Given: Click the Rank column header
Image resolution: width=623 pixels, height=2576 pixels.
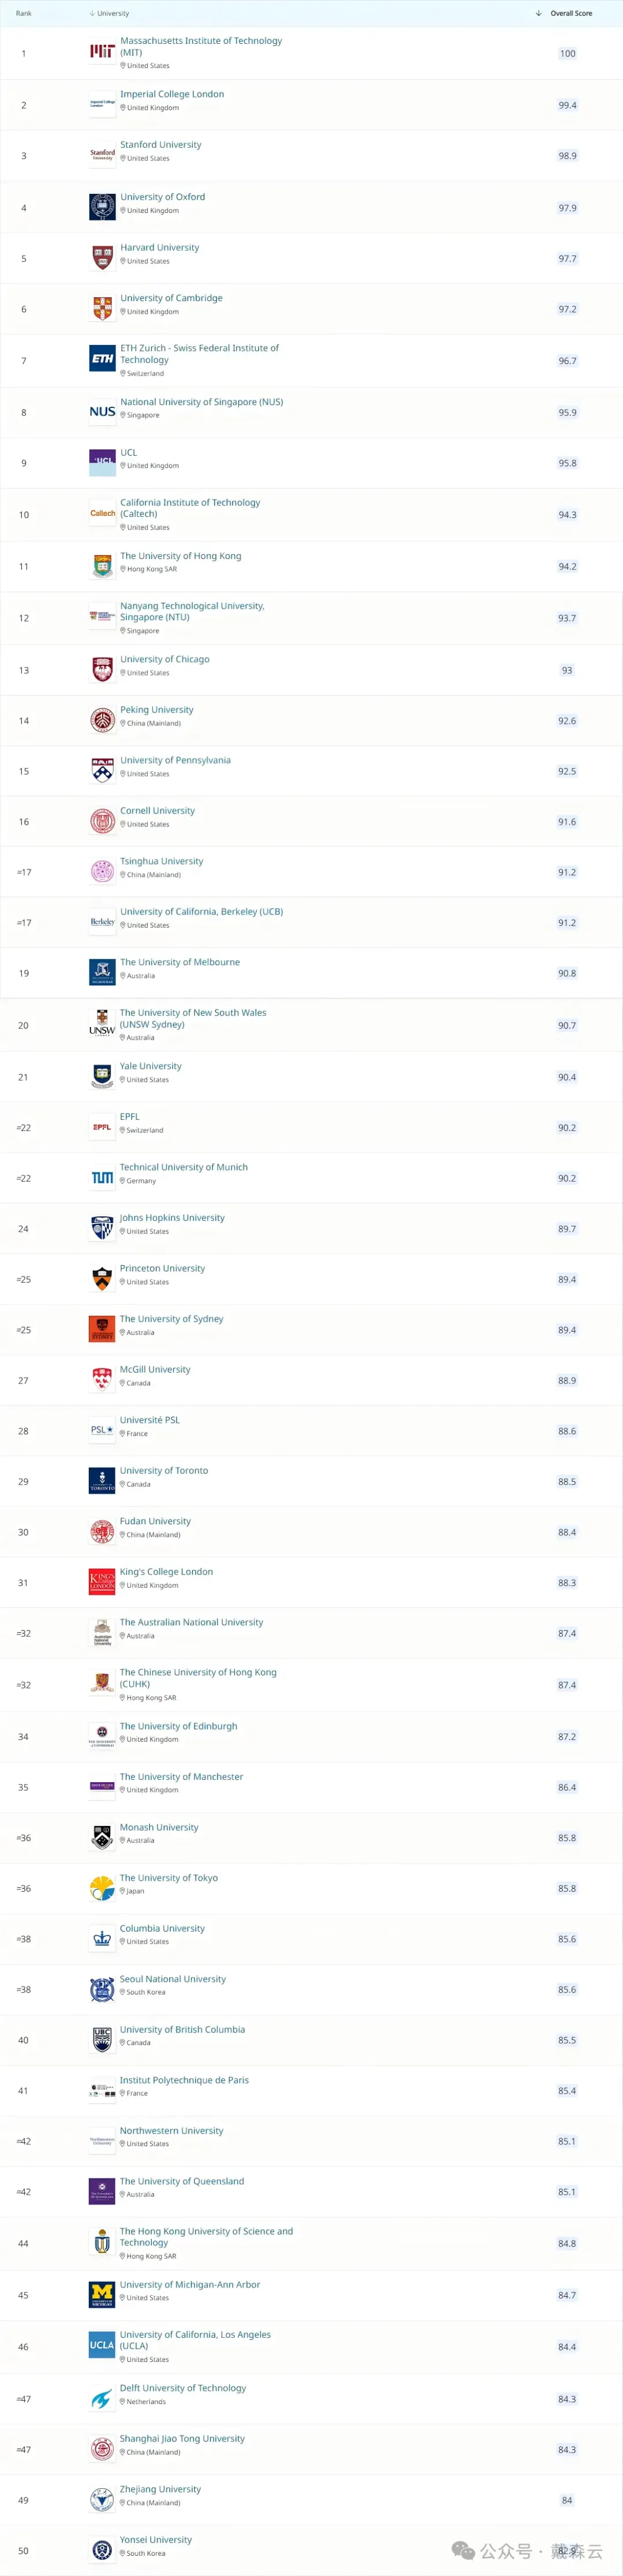Looking at the screenshot, I should (x=24, y=14).
